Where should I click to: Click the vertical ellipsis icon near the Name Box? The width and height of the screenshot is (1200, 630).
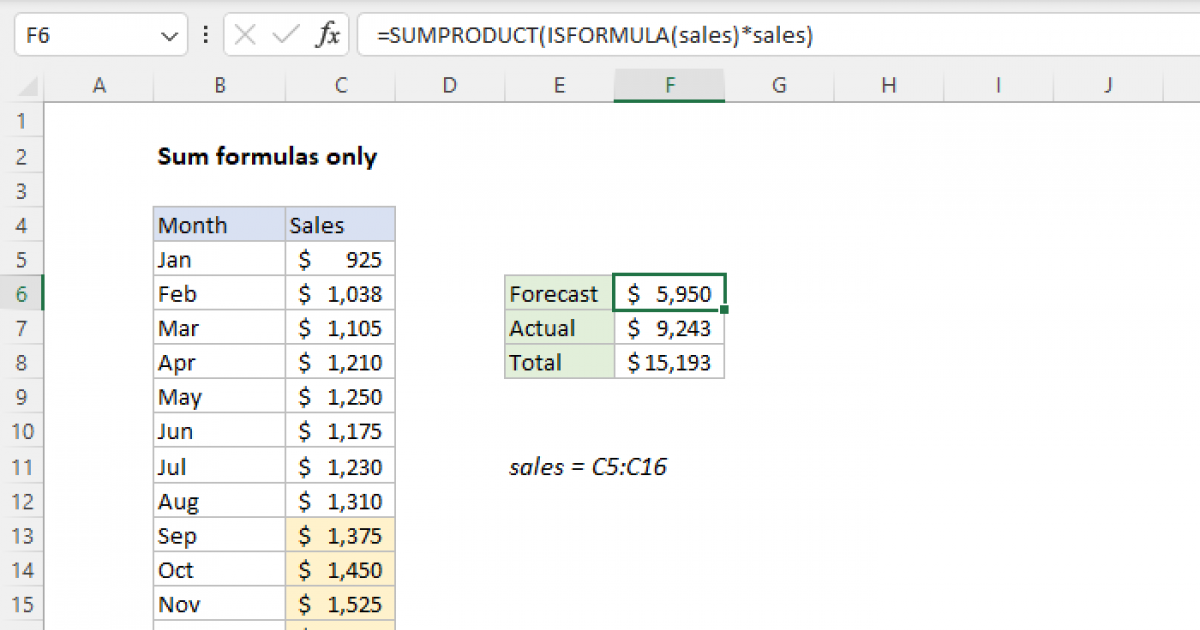pos(205,35)
